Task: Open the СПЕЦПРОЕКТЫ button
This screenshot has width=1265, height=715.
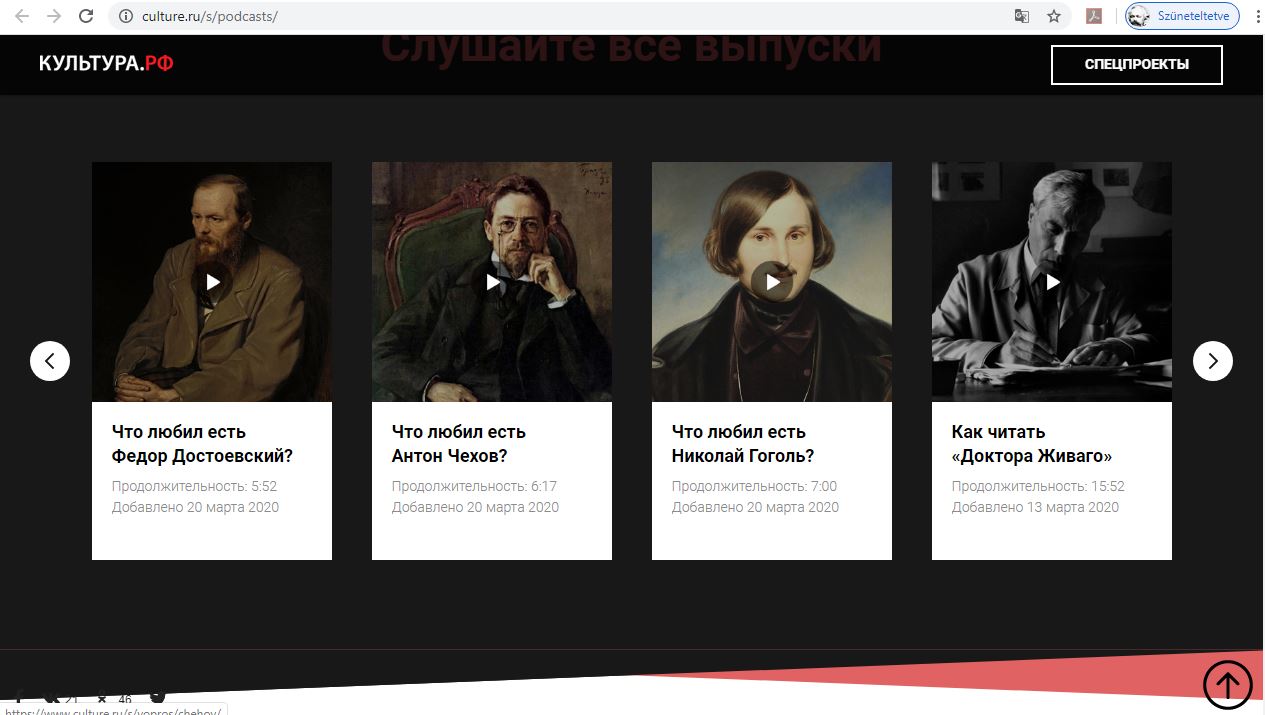Action: pos(1137,65)
